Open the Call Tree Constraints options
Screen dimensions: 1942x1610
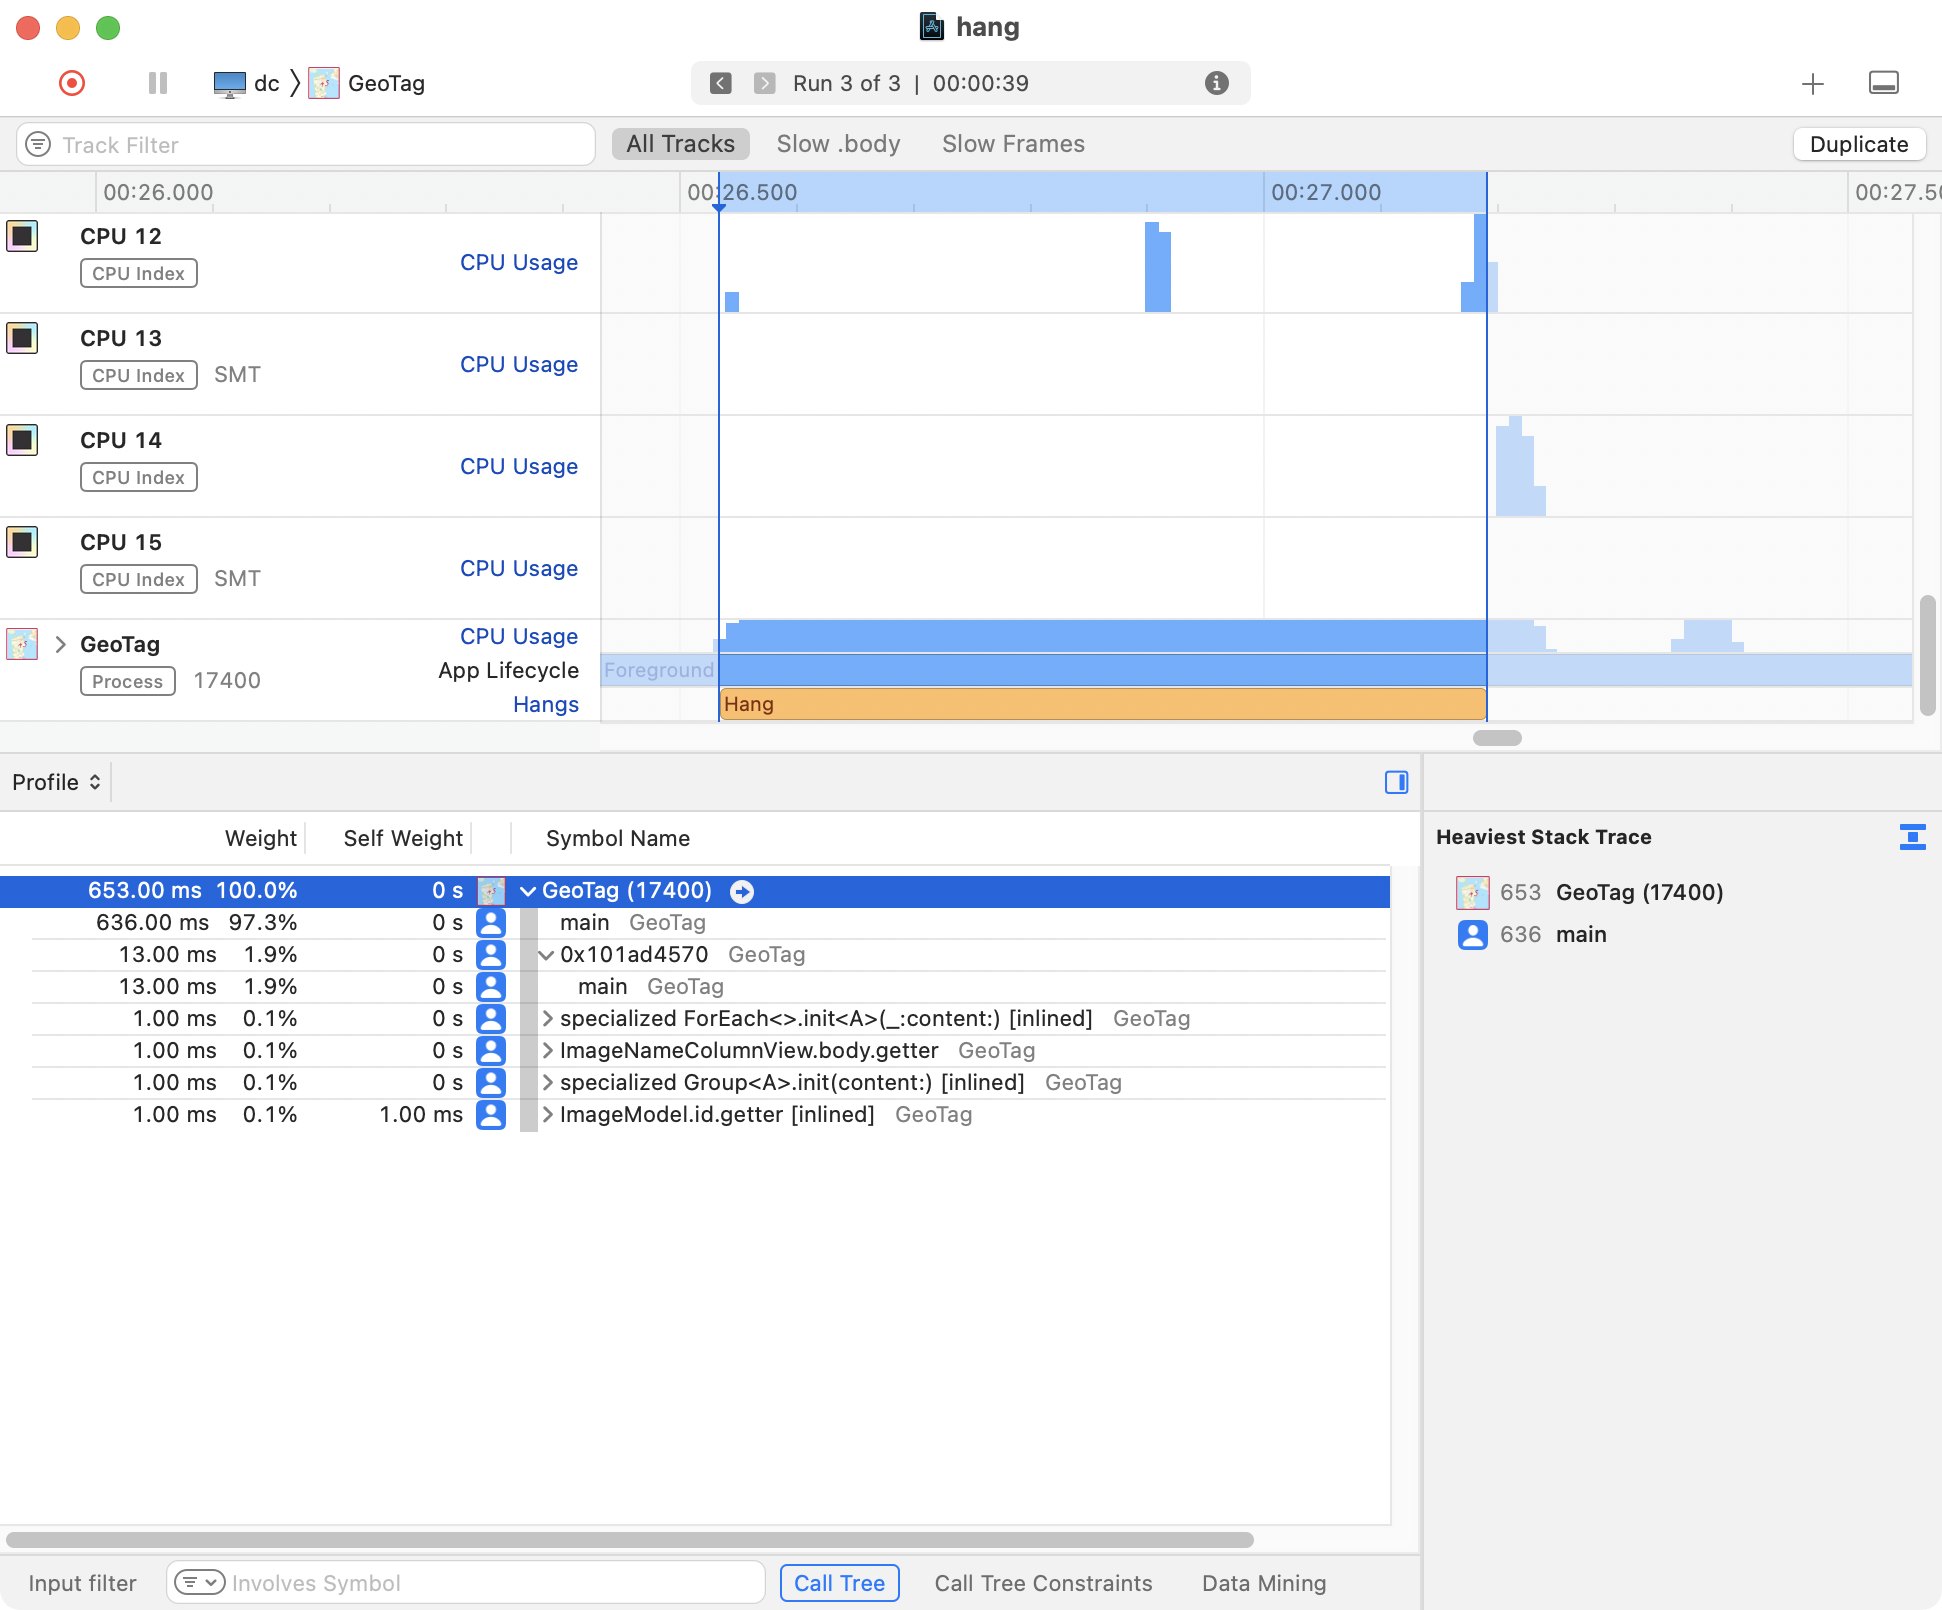(1043, 1583)
